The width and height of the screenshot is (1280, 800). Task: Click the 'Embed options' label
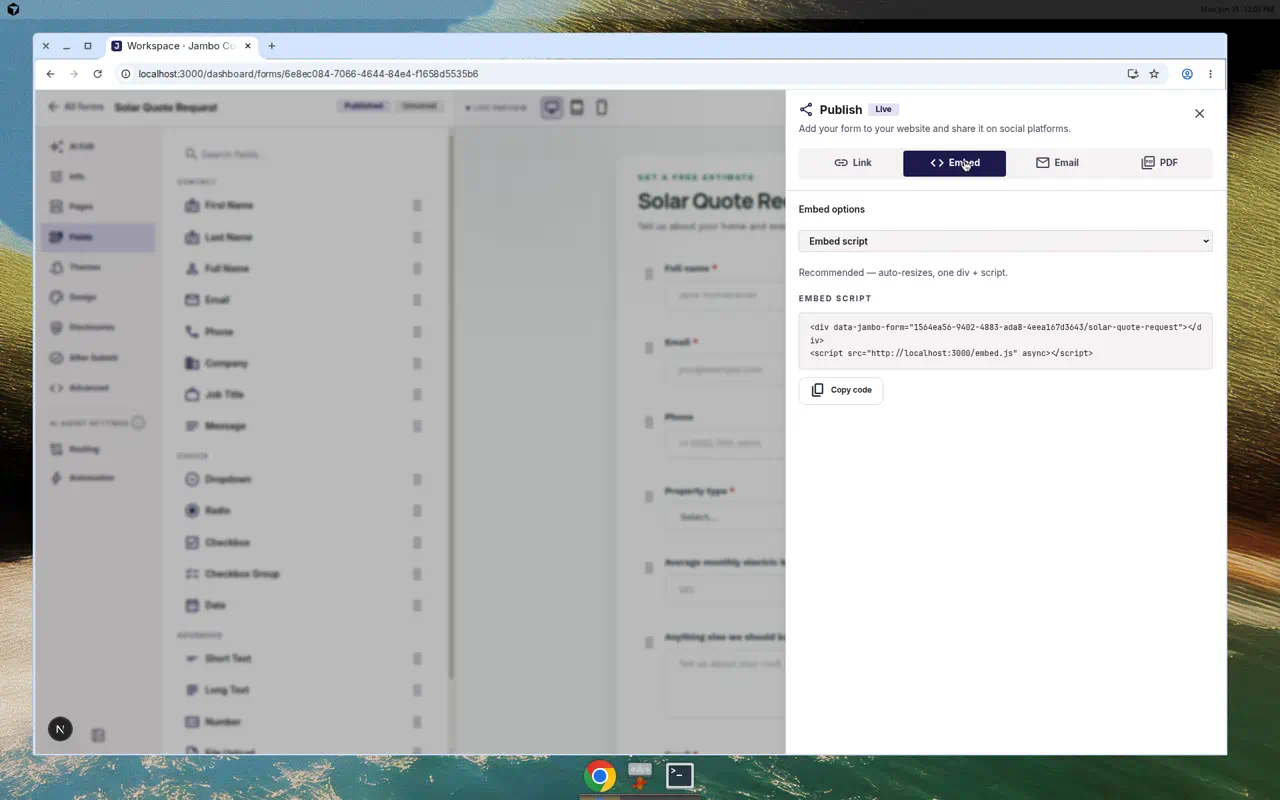click(832, 210)
